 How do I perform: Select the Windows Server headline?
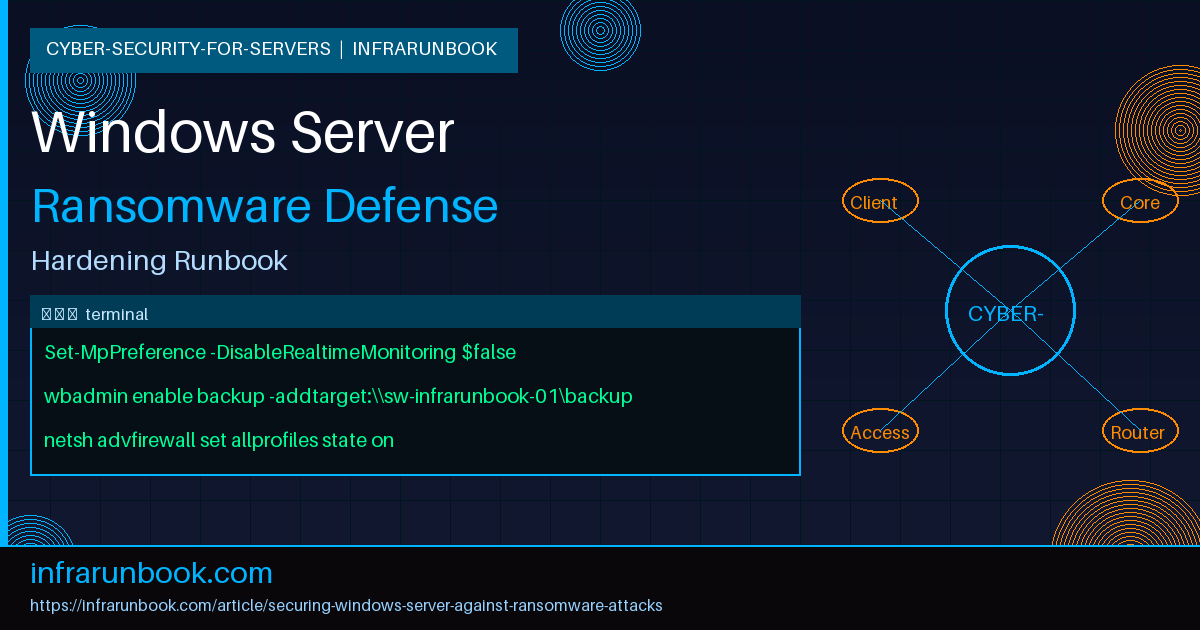click(243, 132)
